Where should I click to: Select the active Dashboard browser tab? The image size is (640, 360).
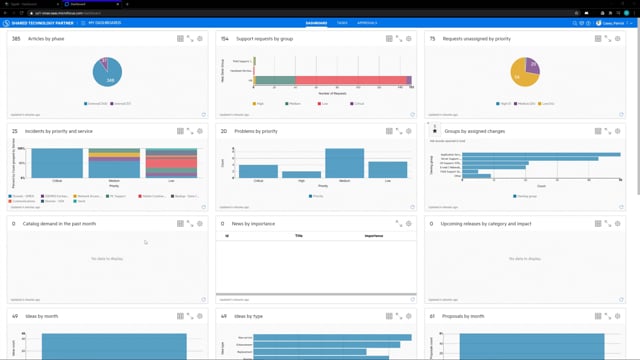coord(92,4)
